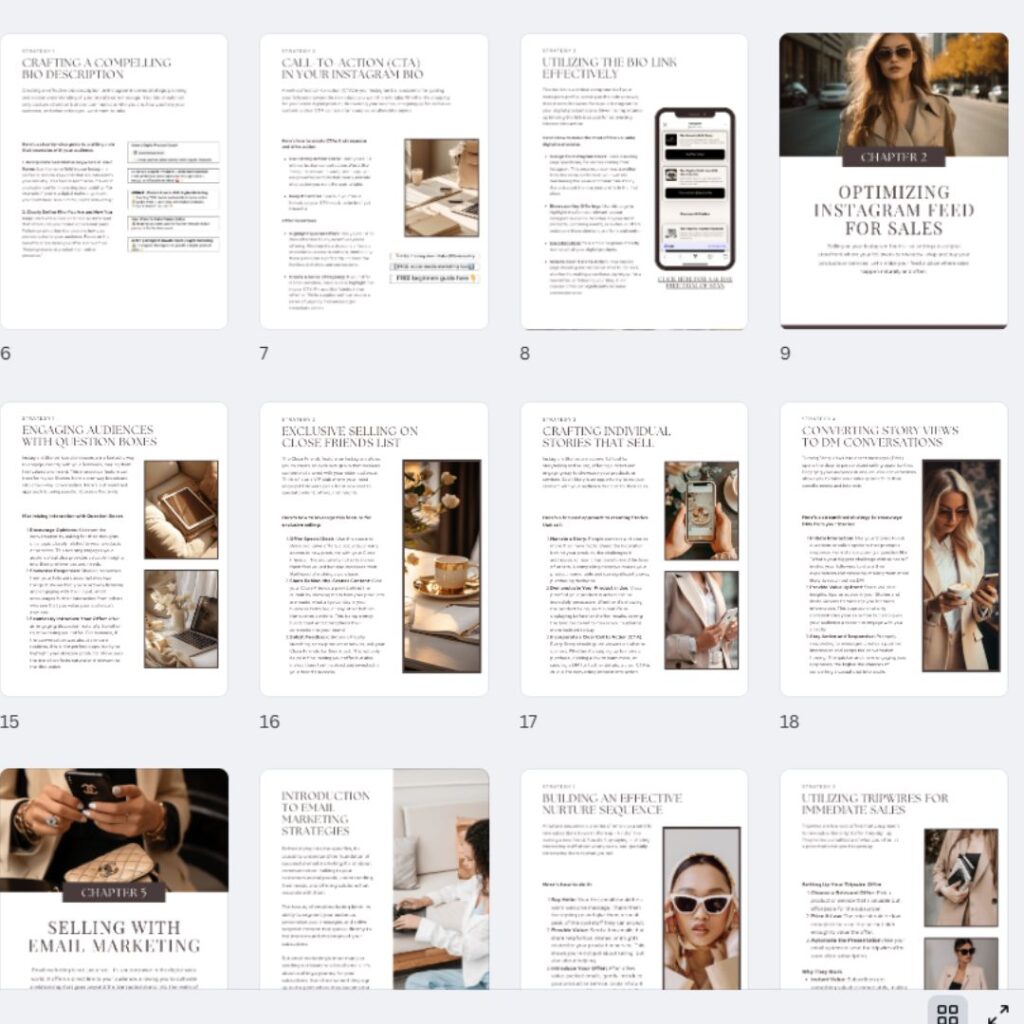This screenshot has width=1024, height=1024.
Task: Click the page number 15 label
Action: [10, 721]
